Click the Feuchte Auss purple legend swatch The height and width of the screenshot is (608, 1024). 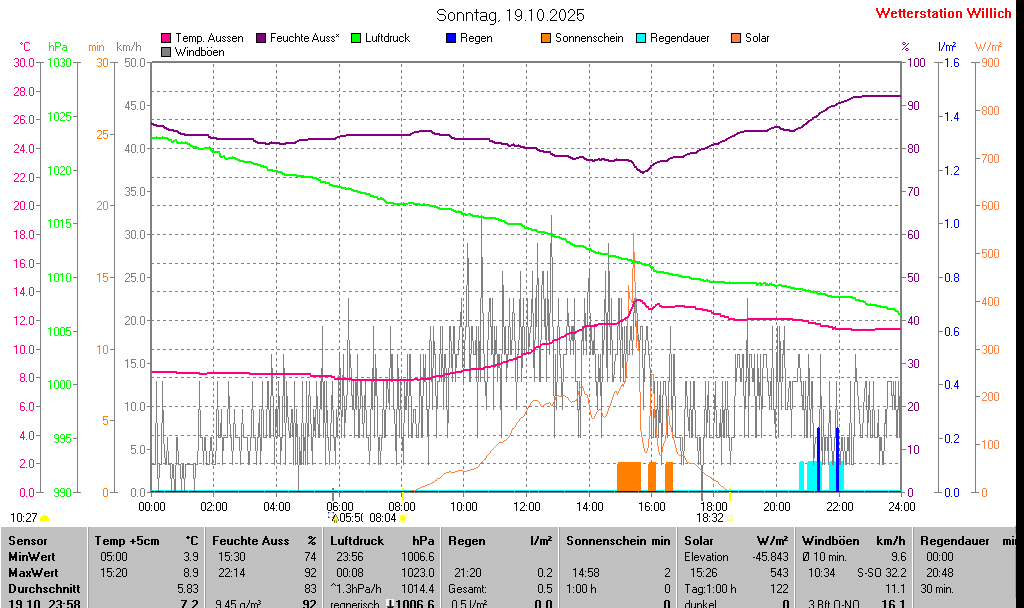[261, 38]
